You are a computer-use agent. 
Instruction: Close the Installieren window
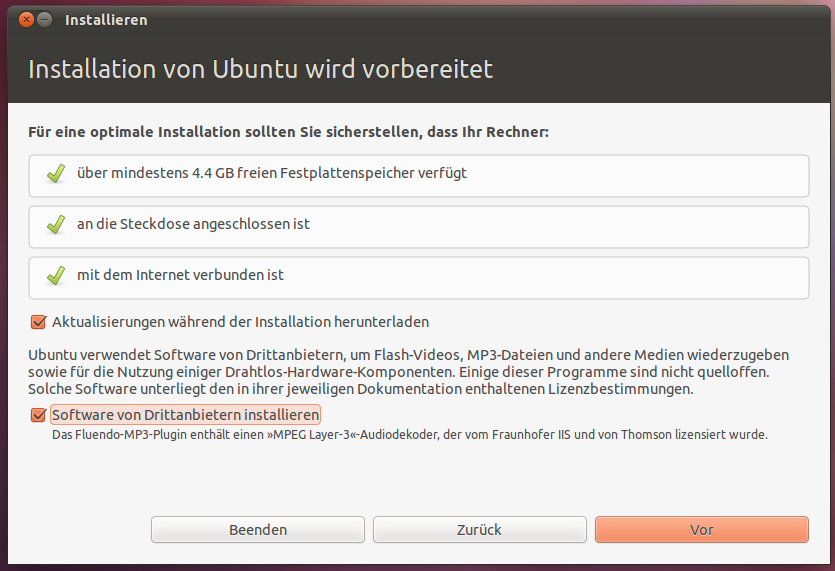pos(26,20)
